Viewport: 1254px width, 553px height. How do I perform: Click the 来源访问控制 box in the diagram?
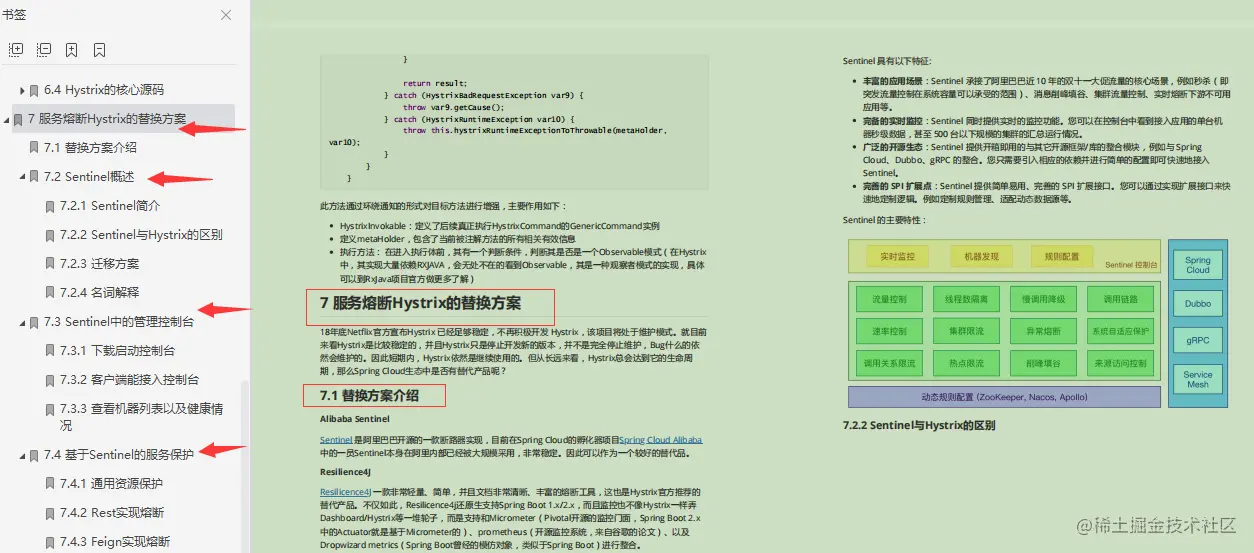(x=1119, y=363)
